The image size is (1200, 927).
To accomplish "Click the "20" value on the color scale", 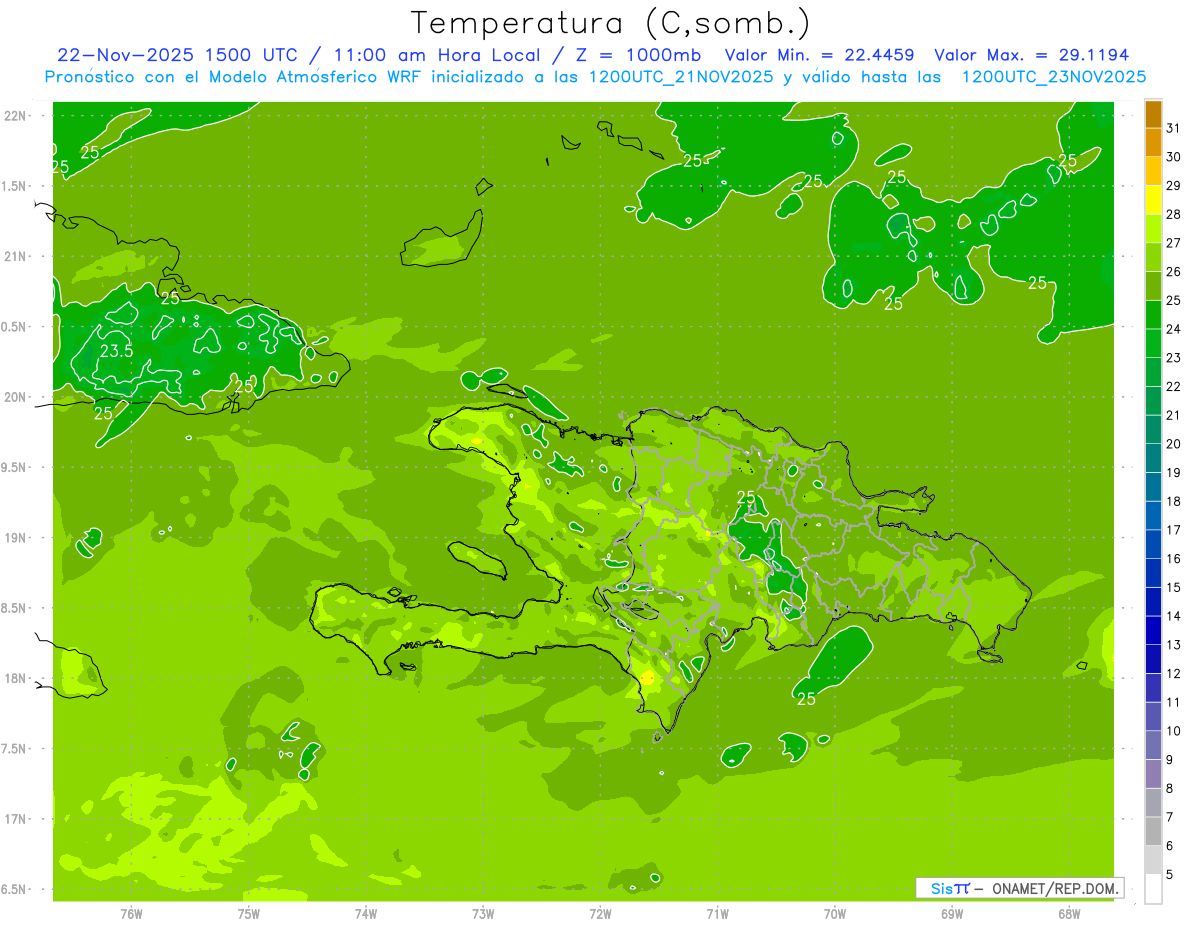I will [1174, 444].
